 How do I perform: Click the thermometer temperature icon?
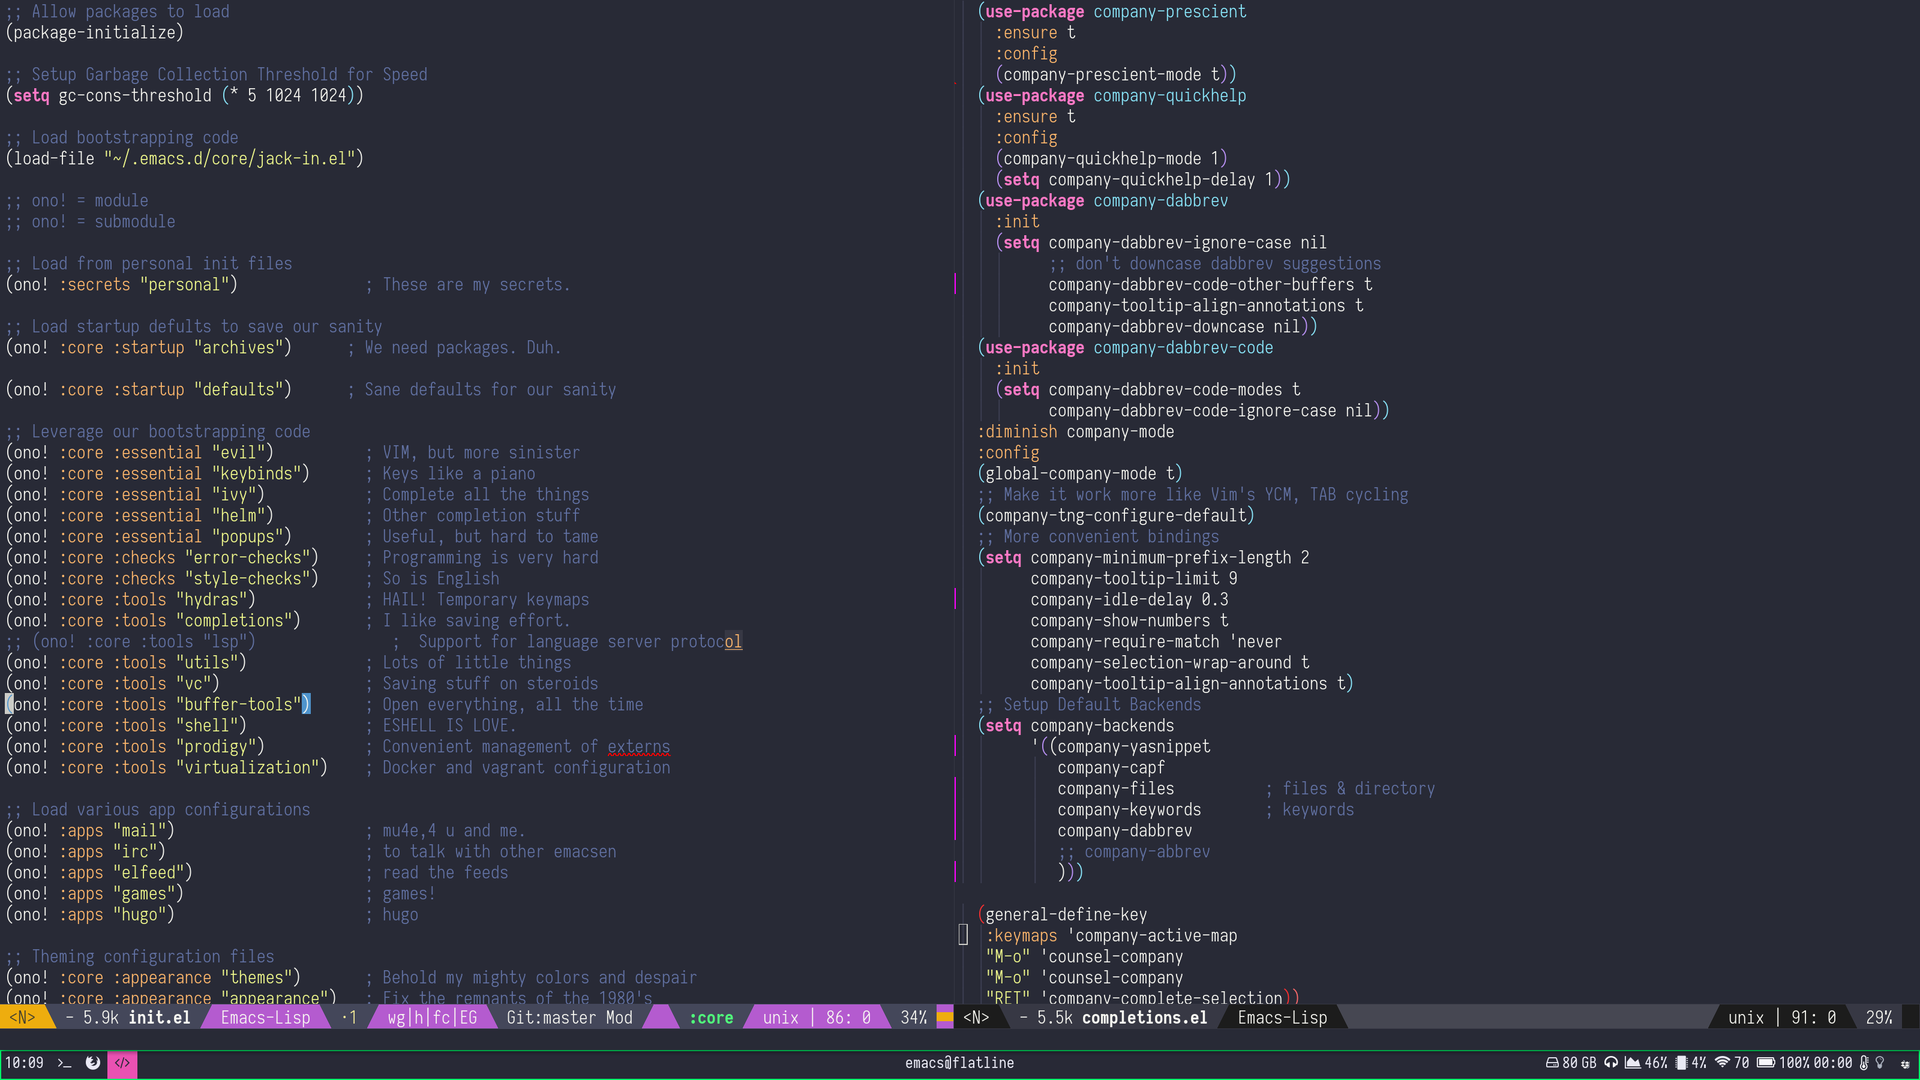tap(1864, 1063)
